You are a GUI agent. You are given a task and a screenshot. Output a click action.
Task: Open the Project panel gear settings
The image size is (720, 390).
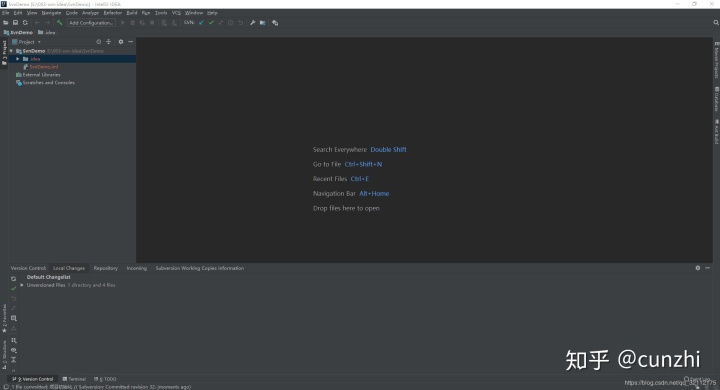coord(121,42)
